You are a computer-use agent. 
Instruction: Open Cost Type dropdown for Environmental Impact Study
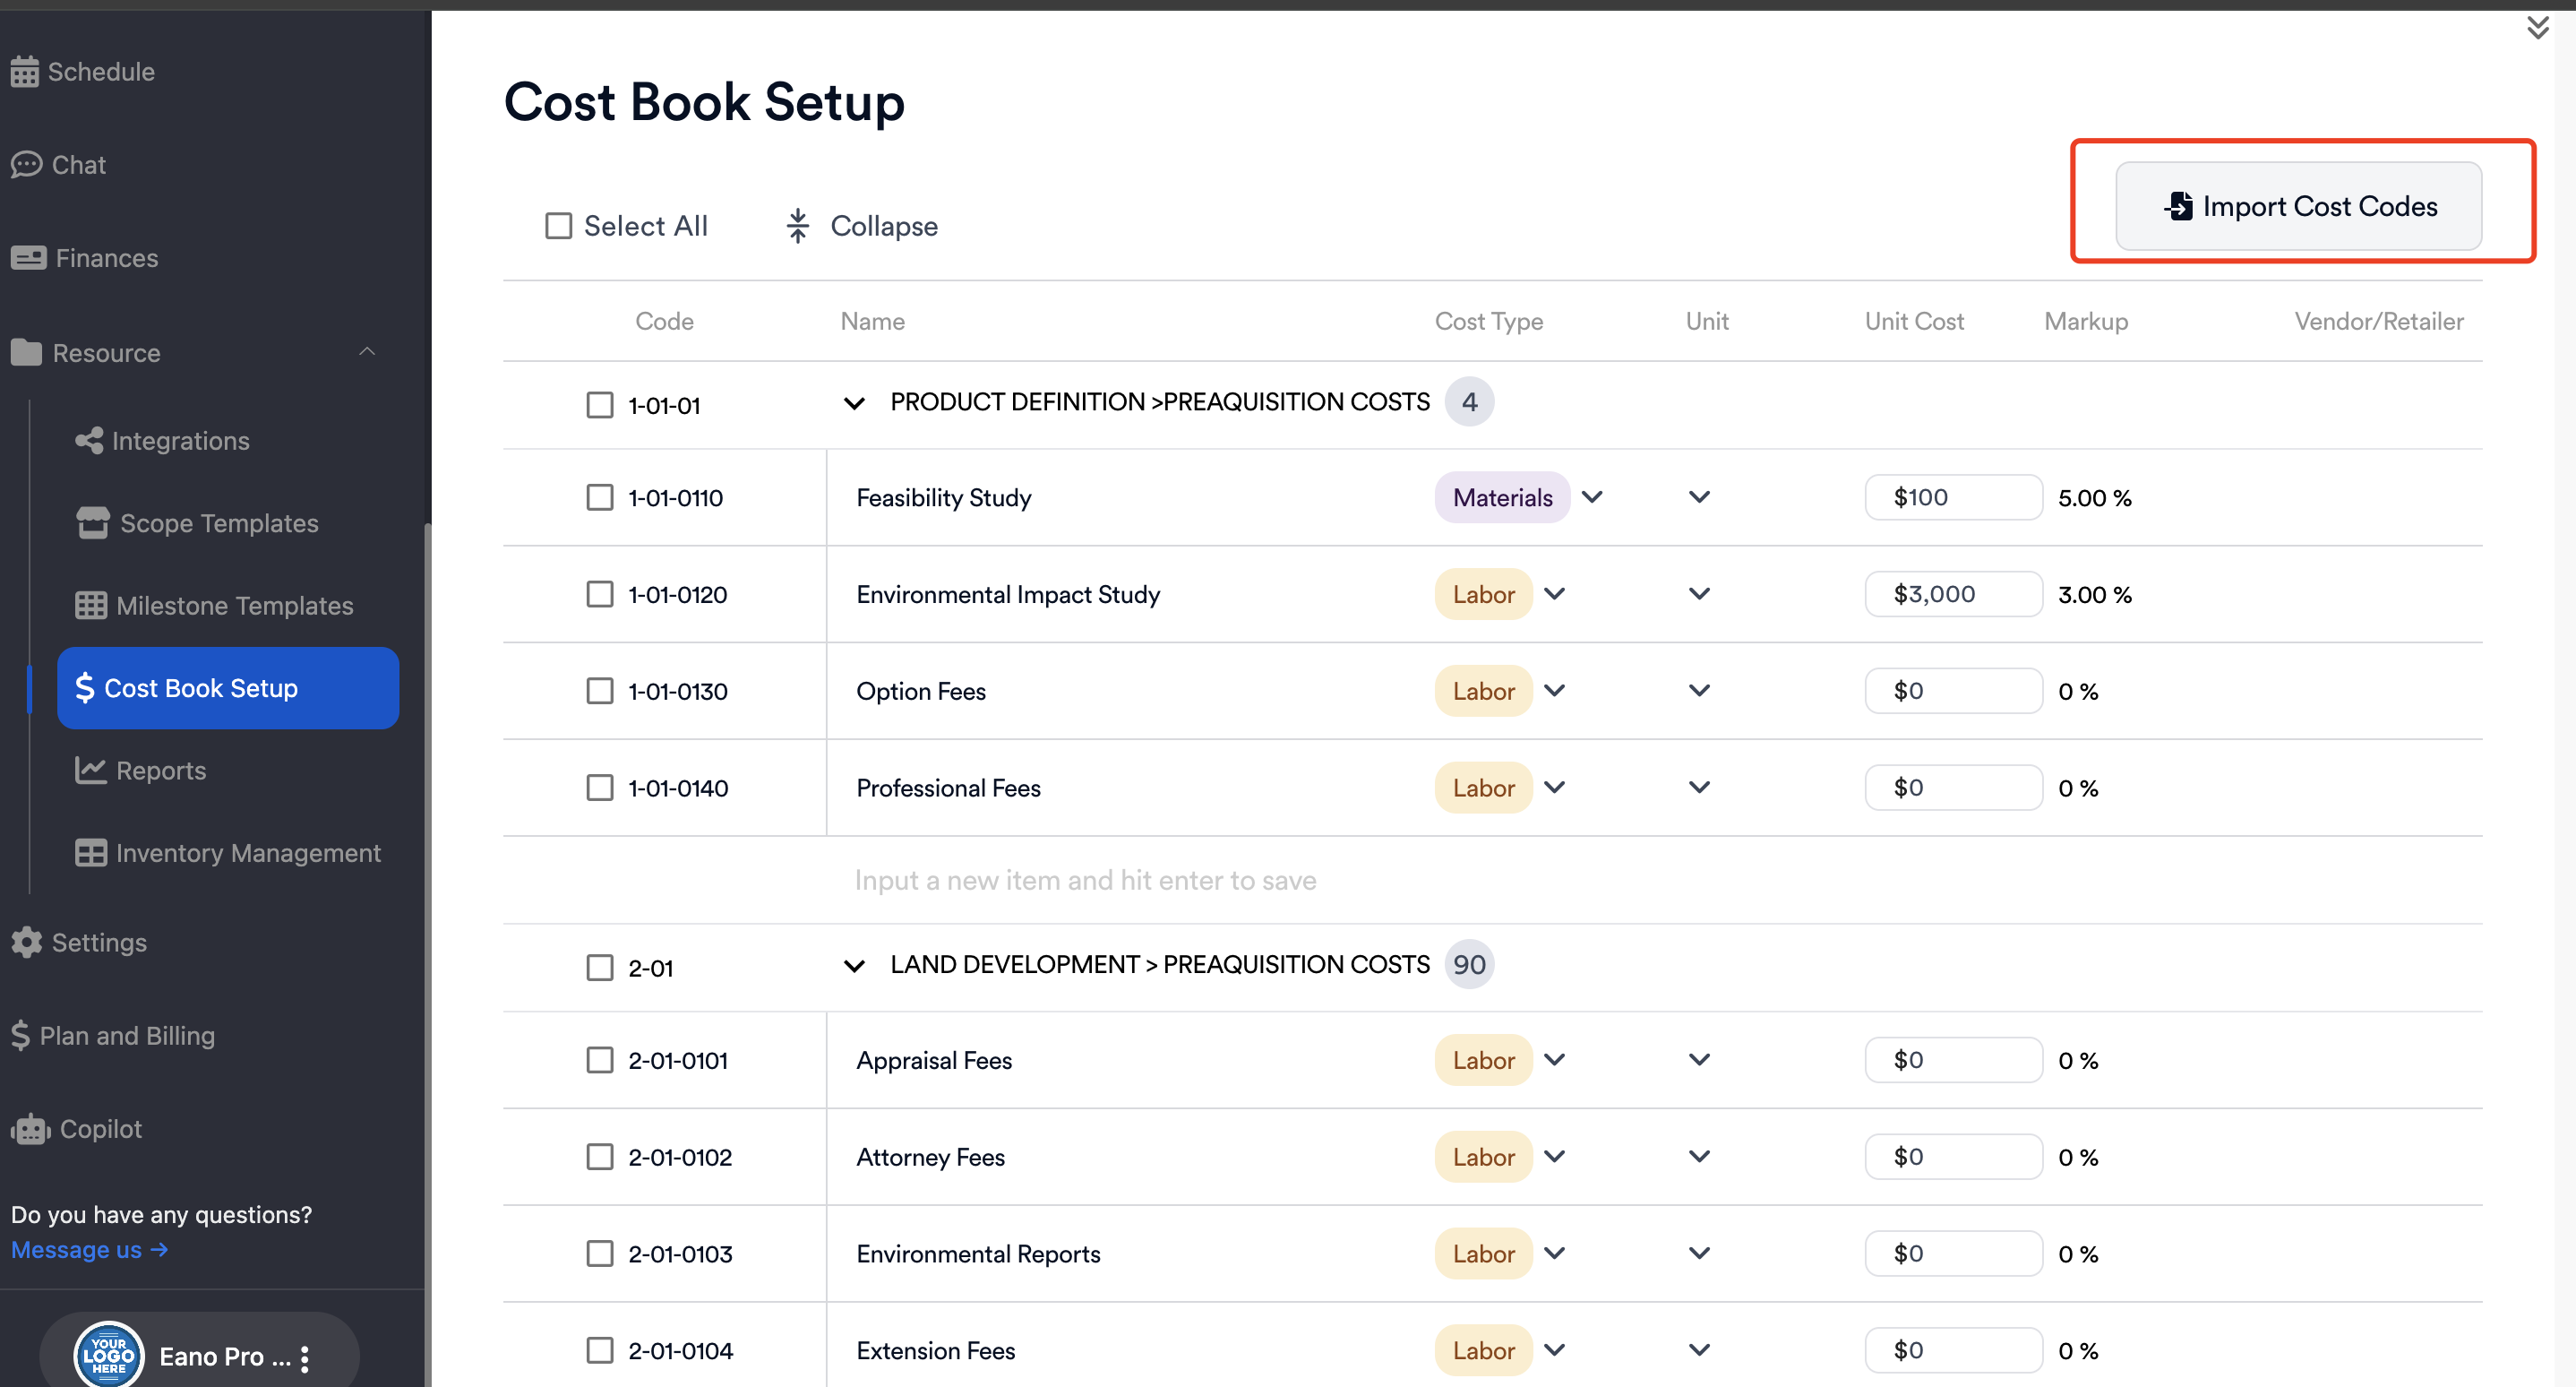click(1554, 594)
